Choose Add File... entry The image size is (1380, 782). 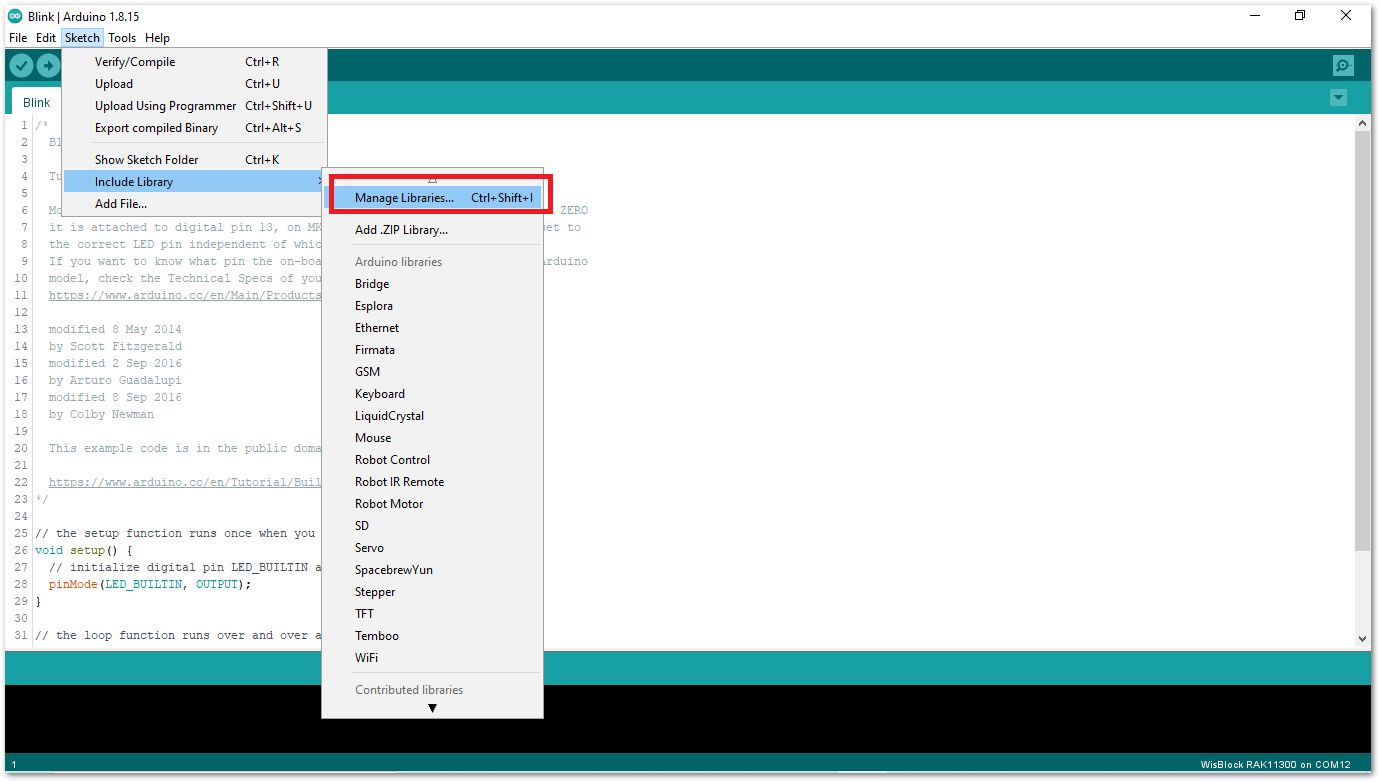tap(194, 204)
